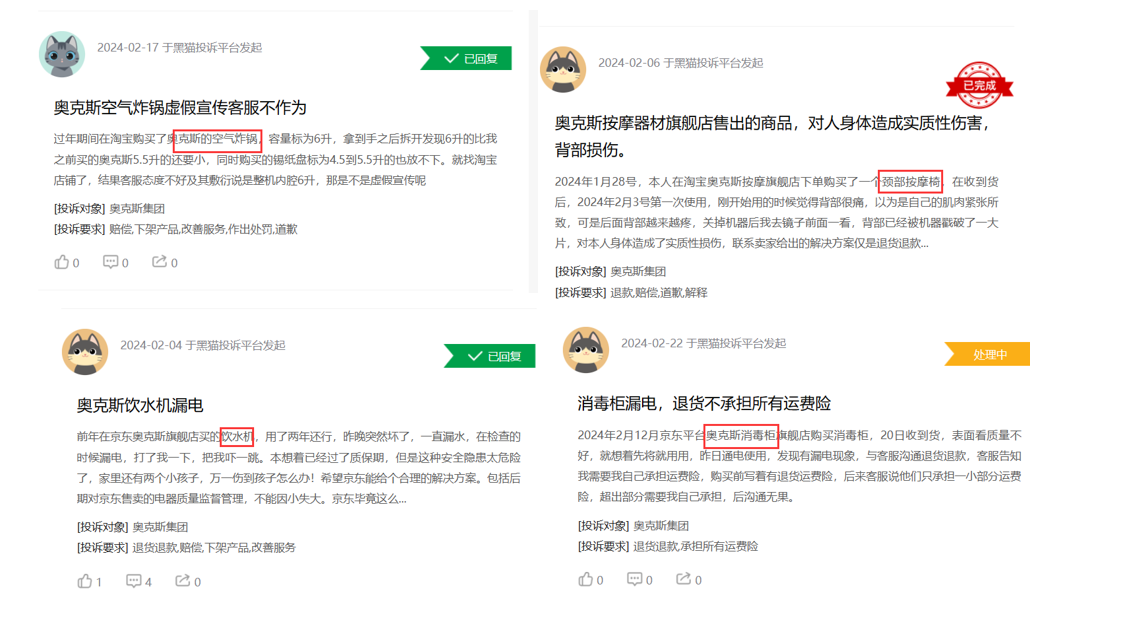Like the 奥克斯空气炸锅 complaint post
This screenshot has height=617, width=1126.
66,262
